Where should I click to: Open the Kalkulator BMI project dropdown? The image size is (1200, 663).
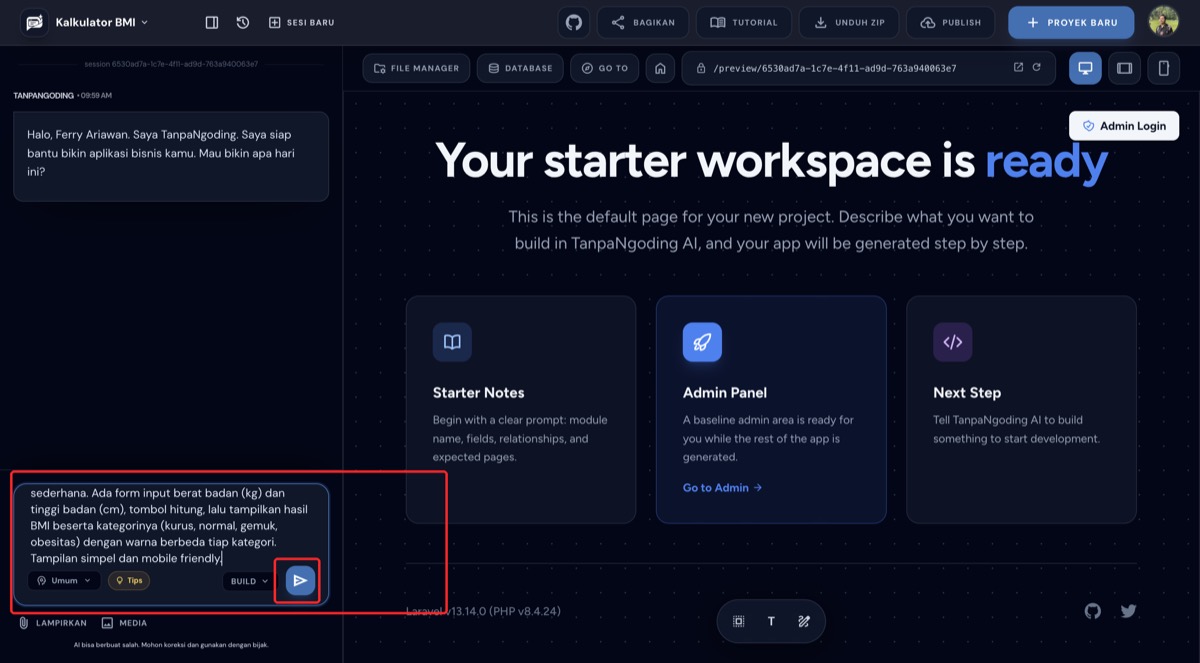(102, 22)
